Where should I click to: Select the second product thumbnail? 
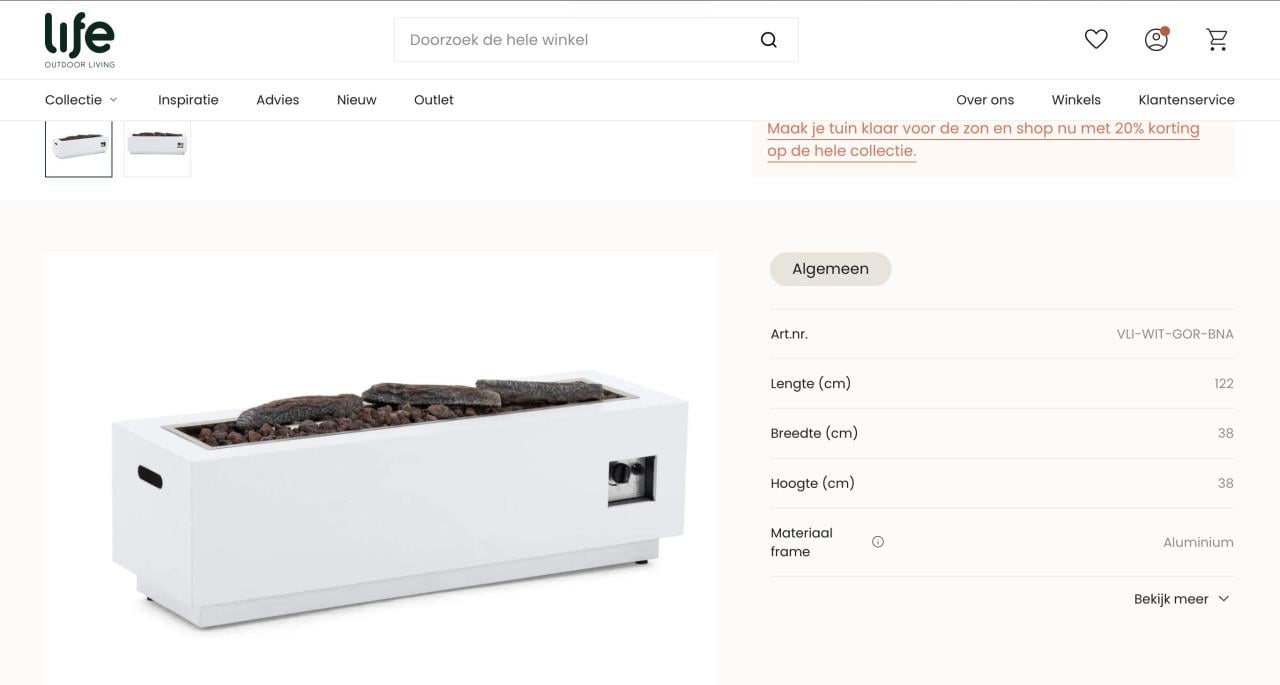[x=157, y=148]
